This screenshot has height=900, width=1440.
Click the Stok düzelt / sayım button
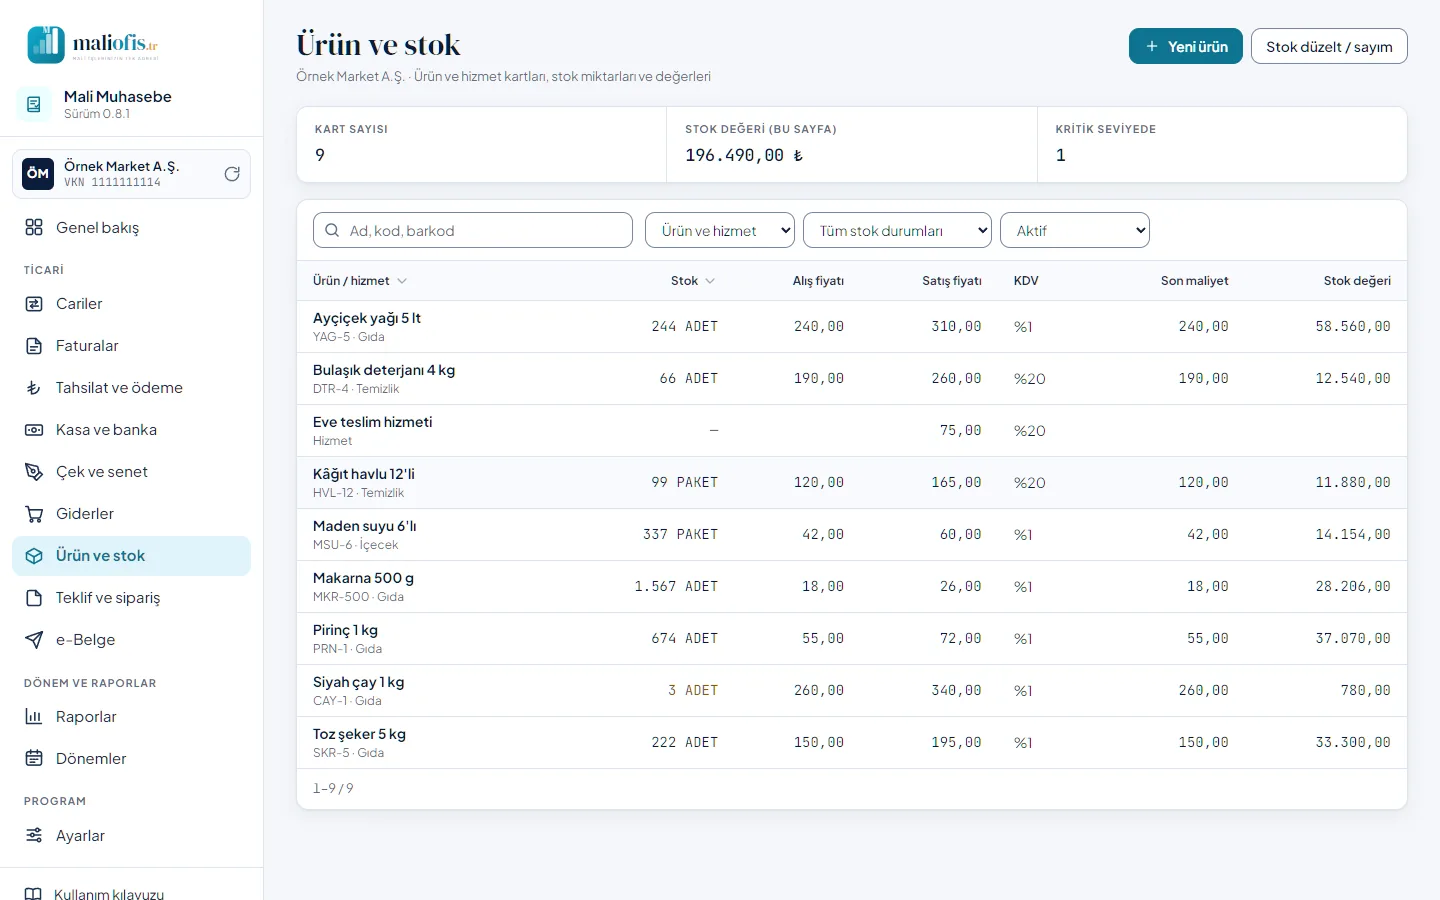coord(1329,46)
